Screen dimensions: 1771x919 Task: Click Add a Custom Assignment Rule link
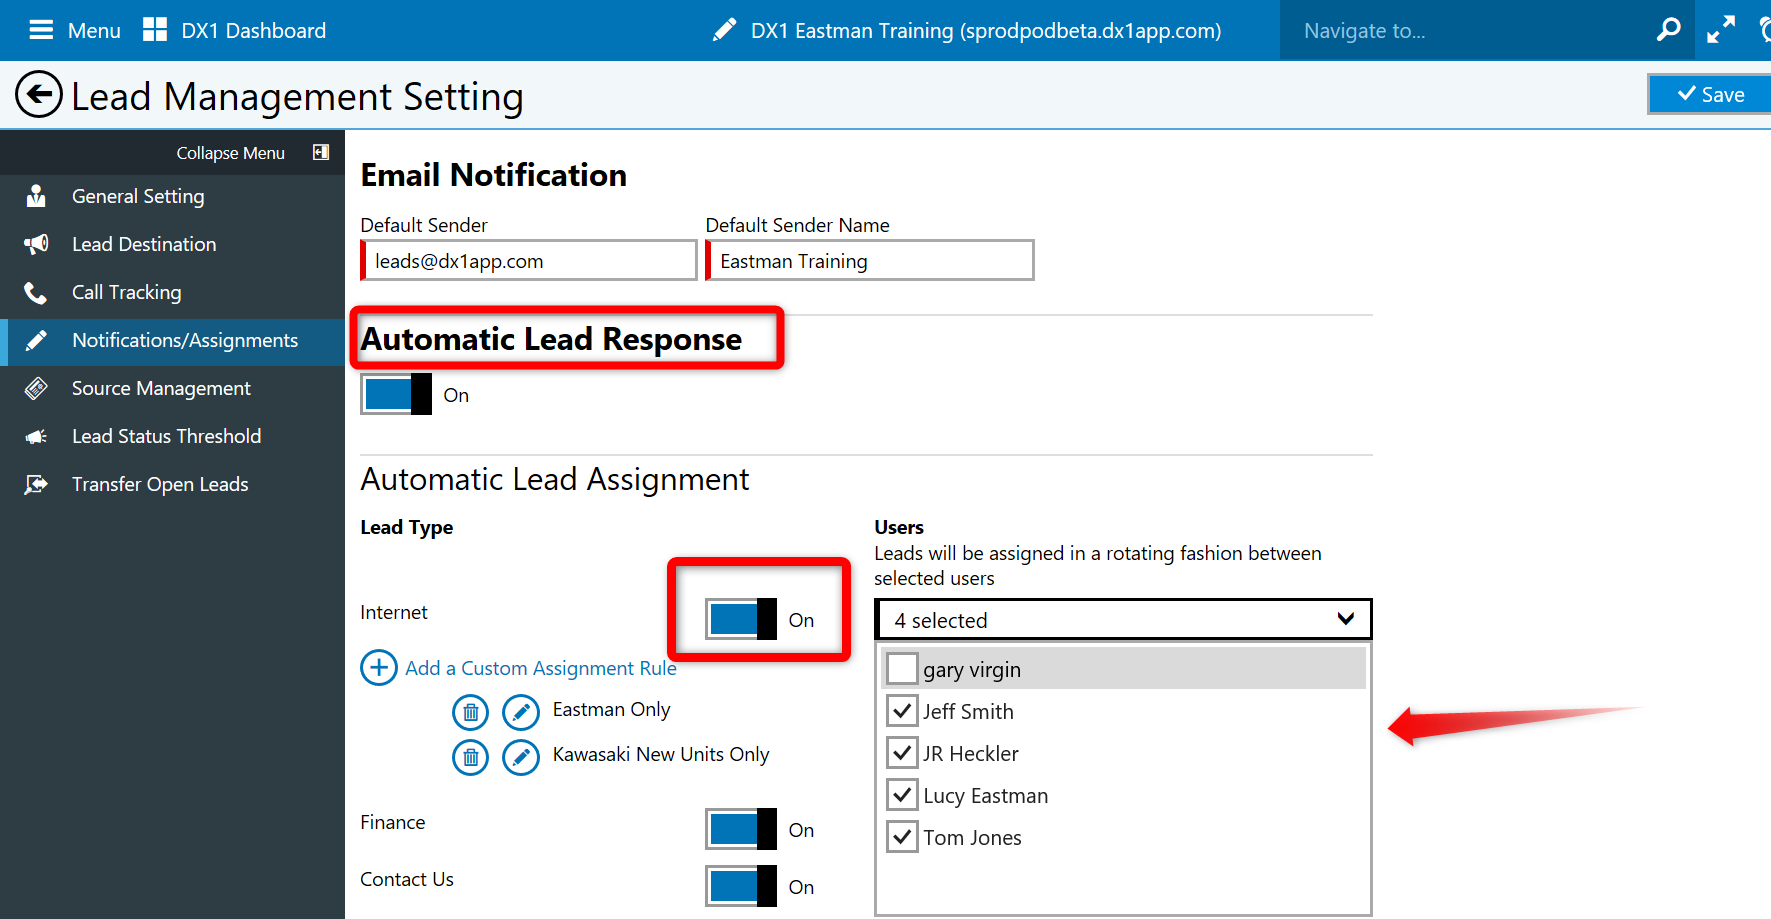(x=541, y=668)
